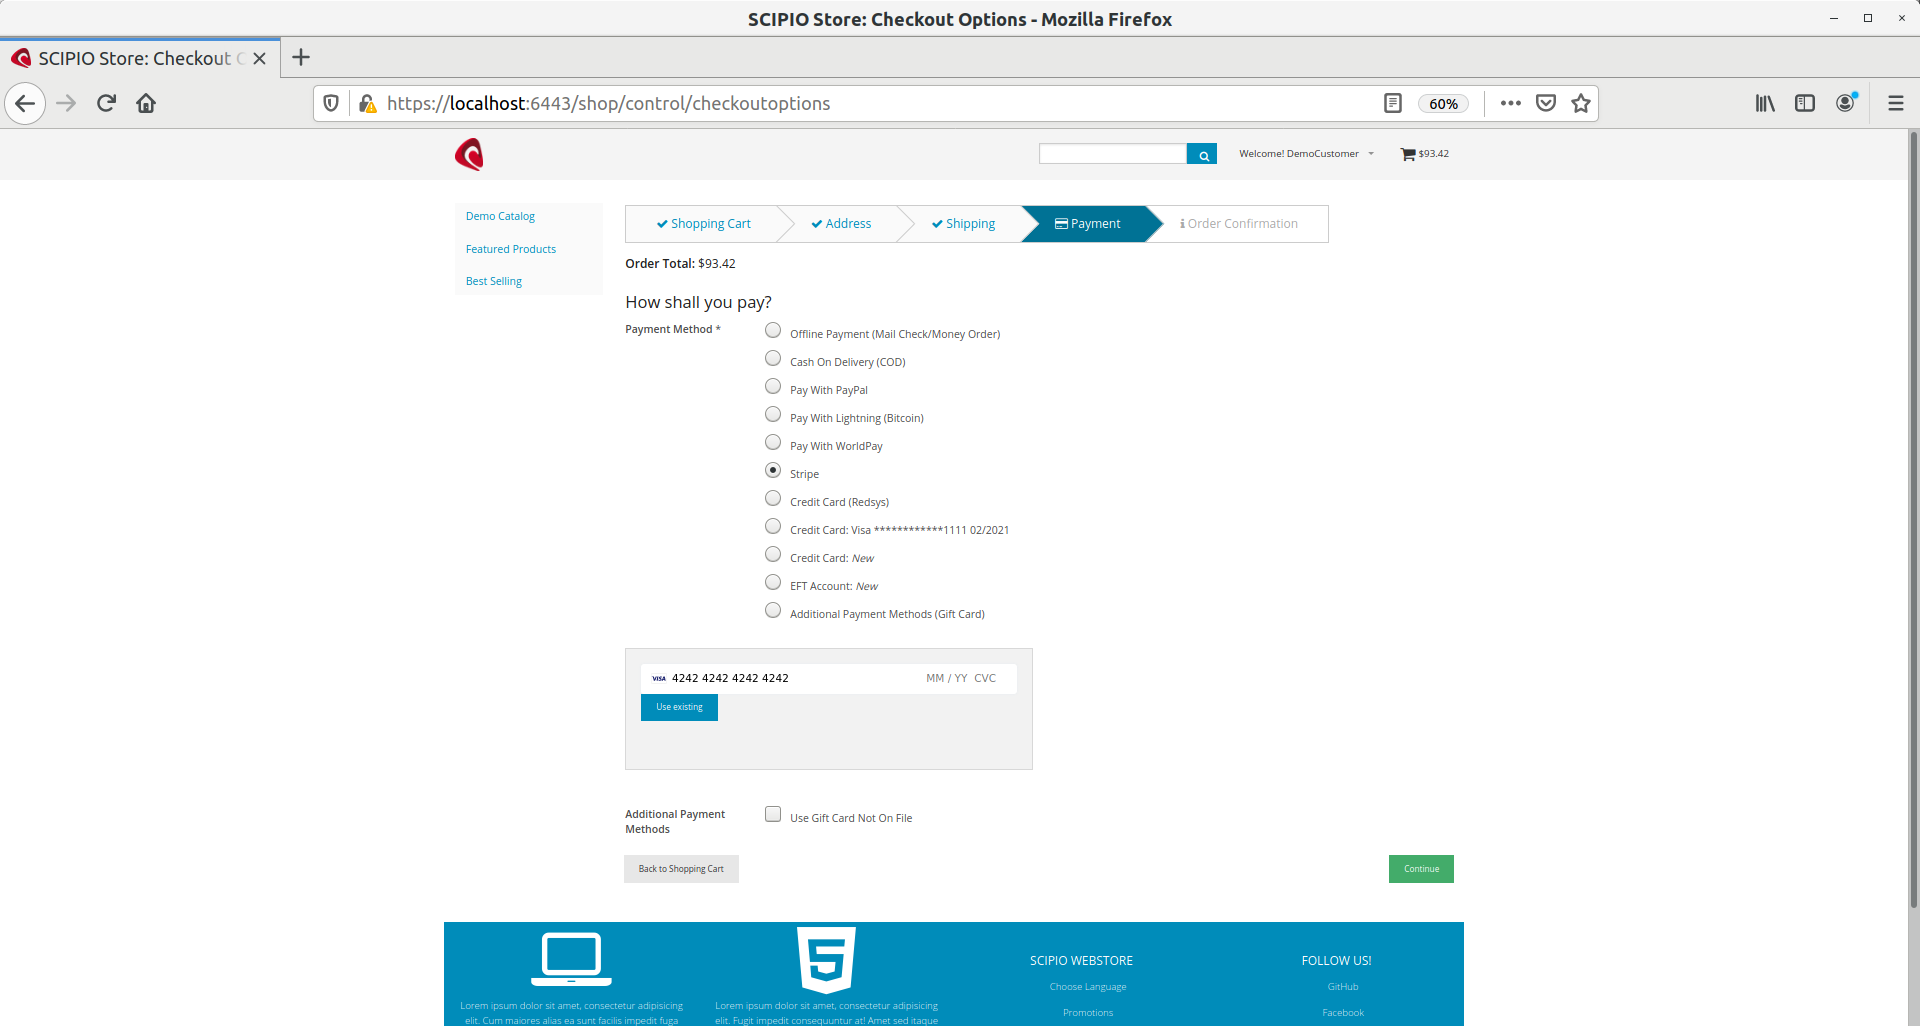Click the Use existing button

coord(679,707)
